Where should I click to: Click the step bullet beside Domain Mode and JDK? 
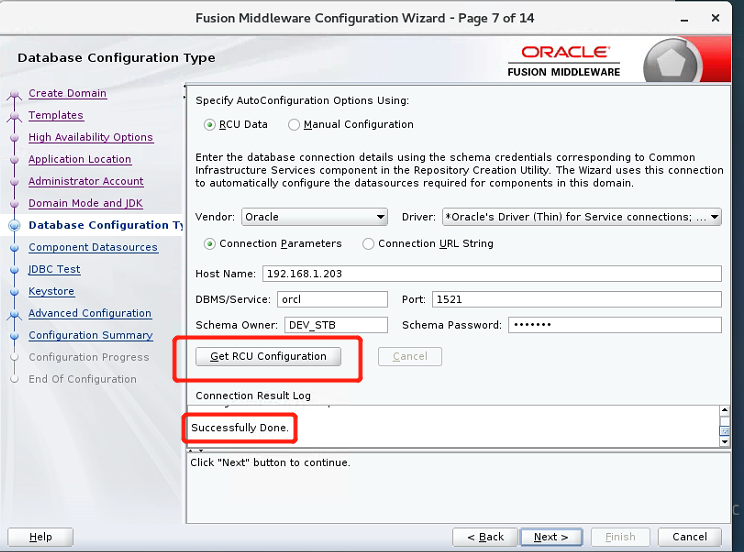point(15,203)
